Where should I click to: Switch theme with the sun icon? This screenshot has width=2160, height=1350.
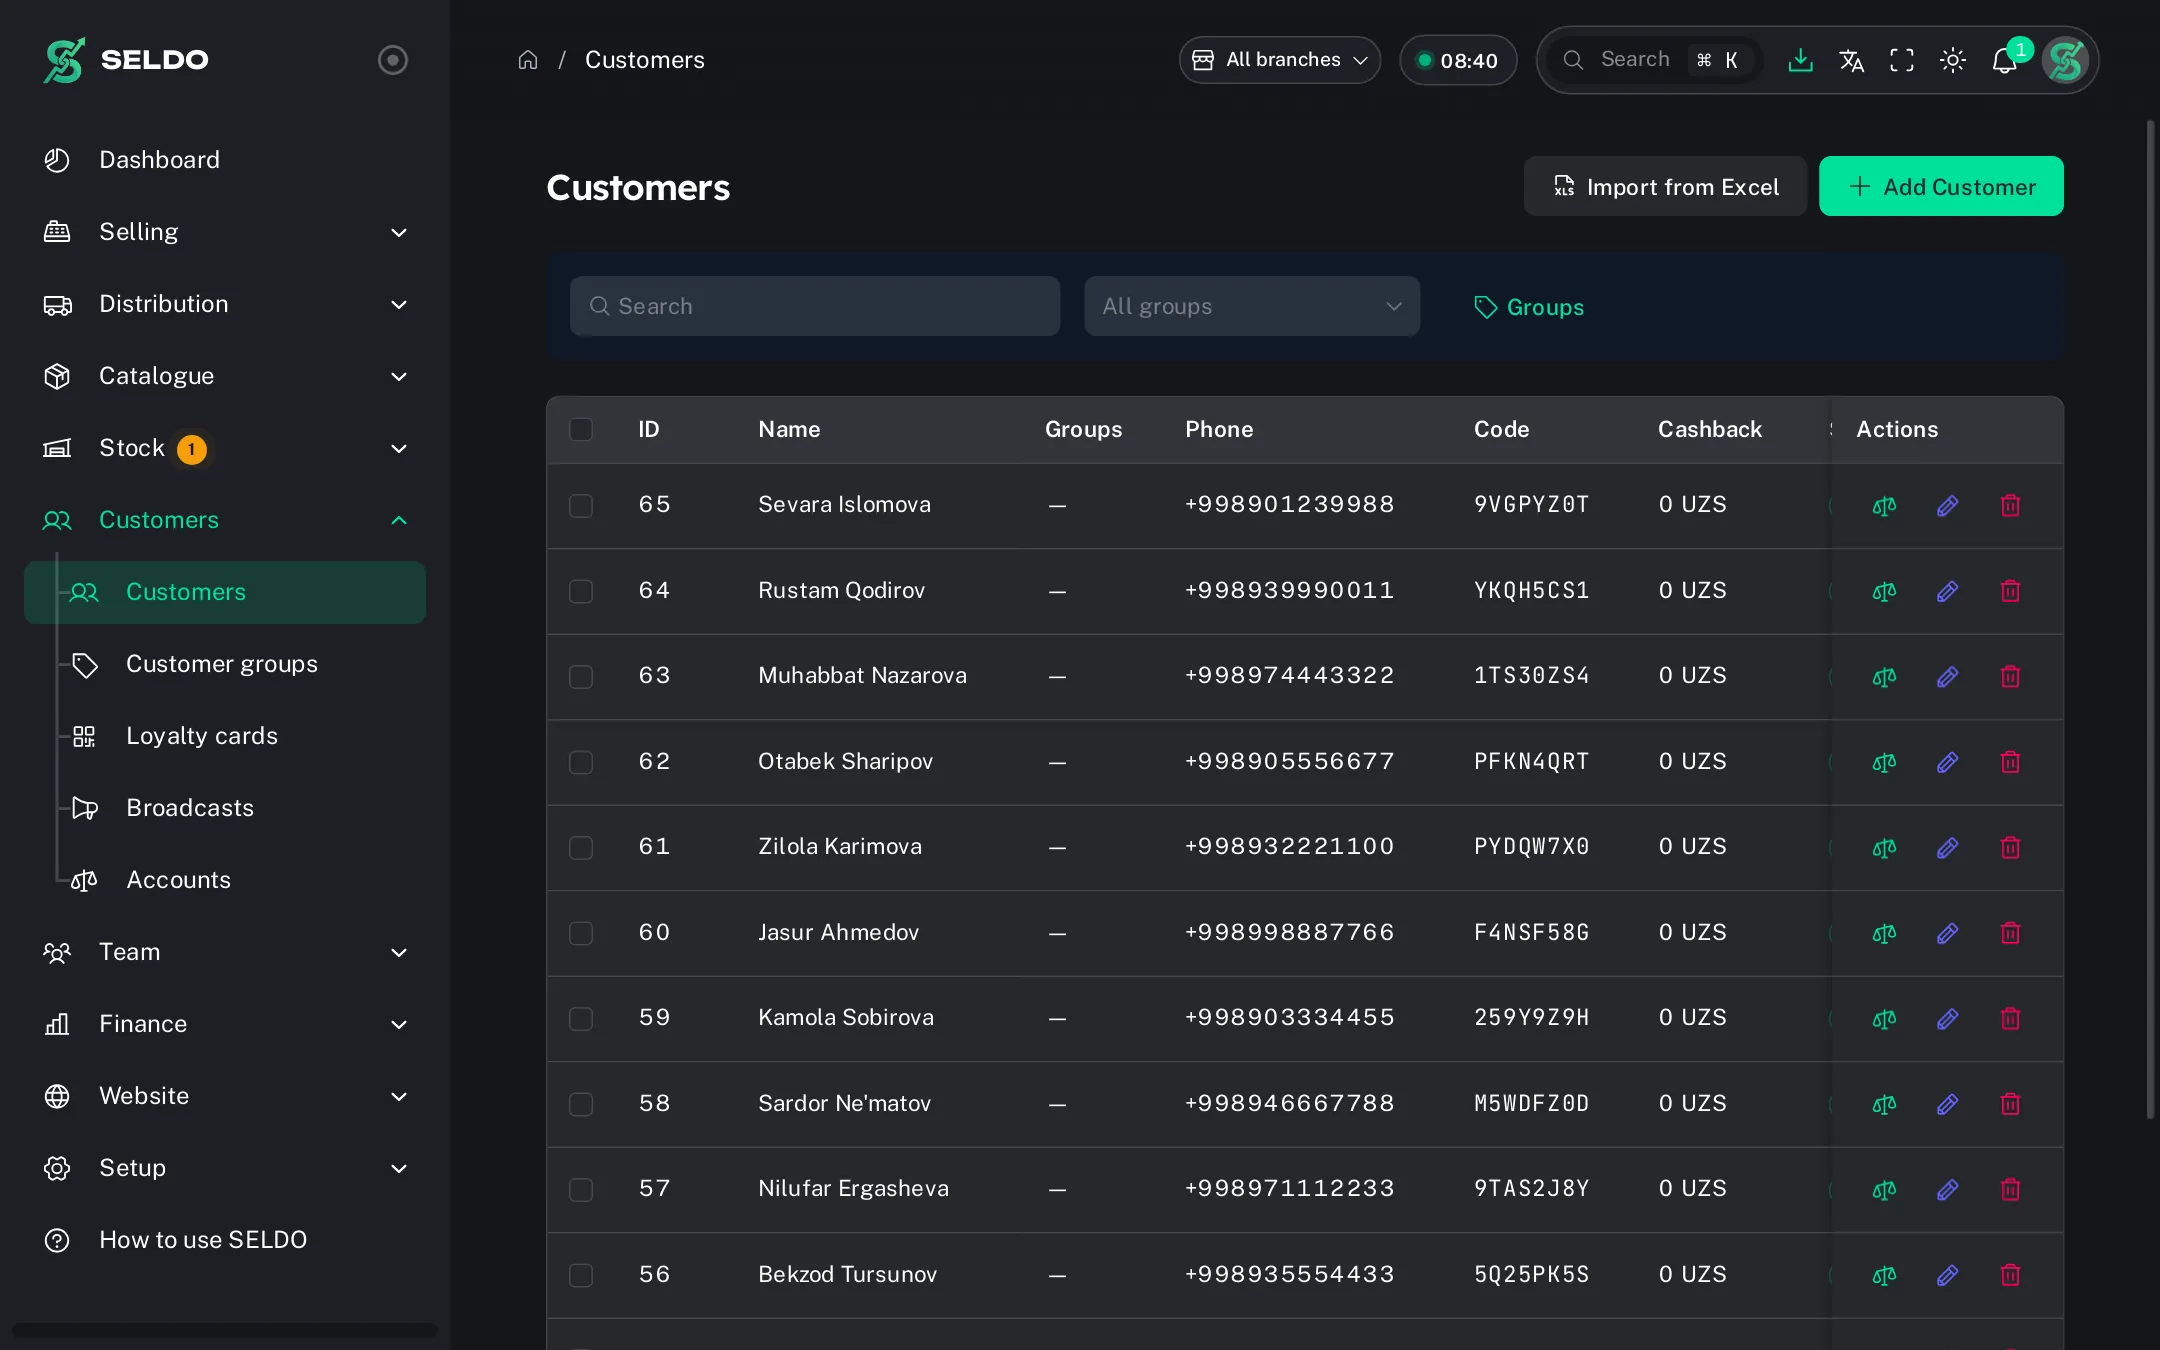(x=1953, y=60)
